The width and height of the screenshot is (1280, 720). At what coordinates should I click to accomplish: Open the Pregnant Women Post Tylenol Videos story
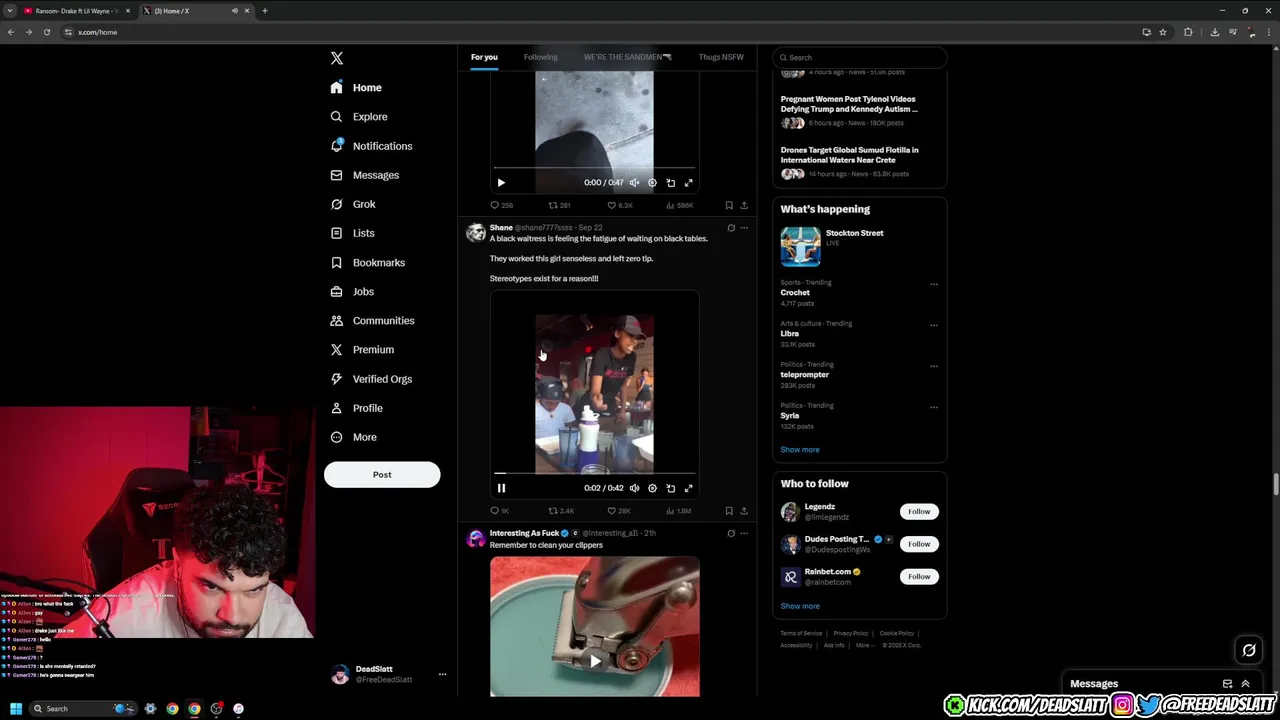(x=848, y=104)
